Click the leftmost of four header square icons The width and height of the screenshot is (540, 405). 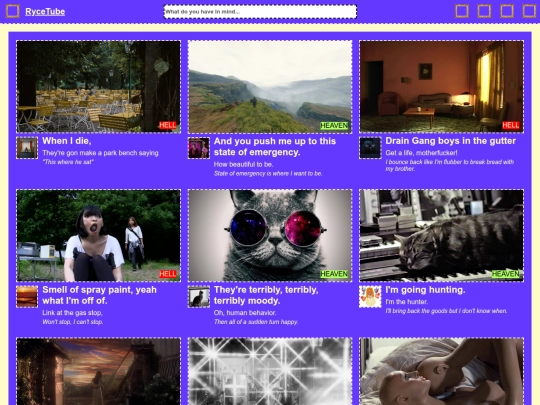pyautogui.click(x=462, y=11)
